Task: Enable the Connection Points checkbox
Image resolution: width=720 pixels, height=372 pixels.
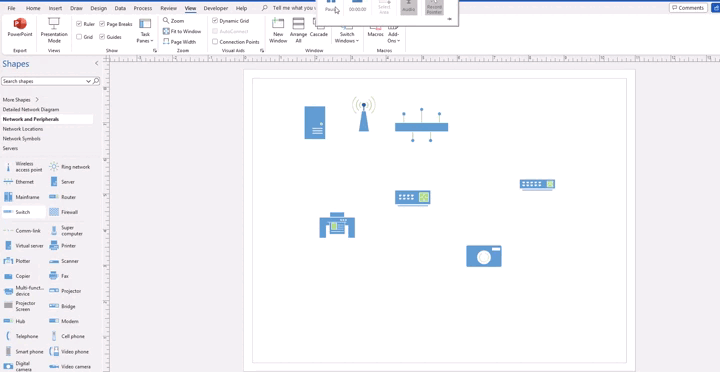Action: point(215,42)
